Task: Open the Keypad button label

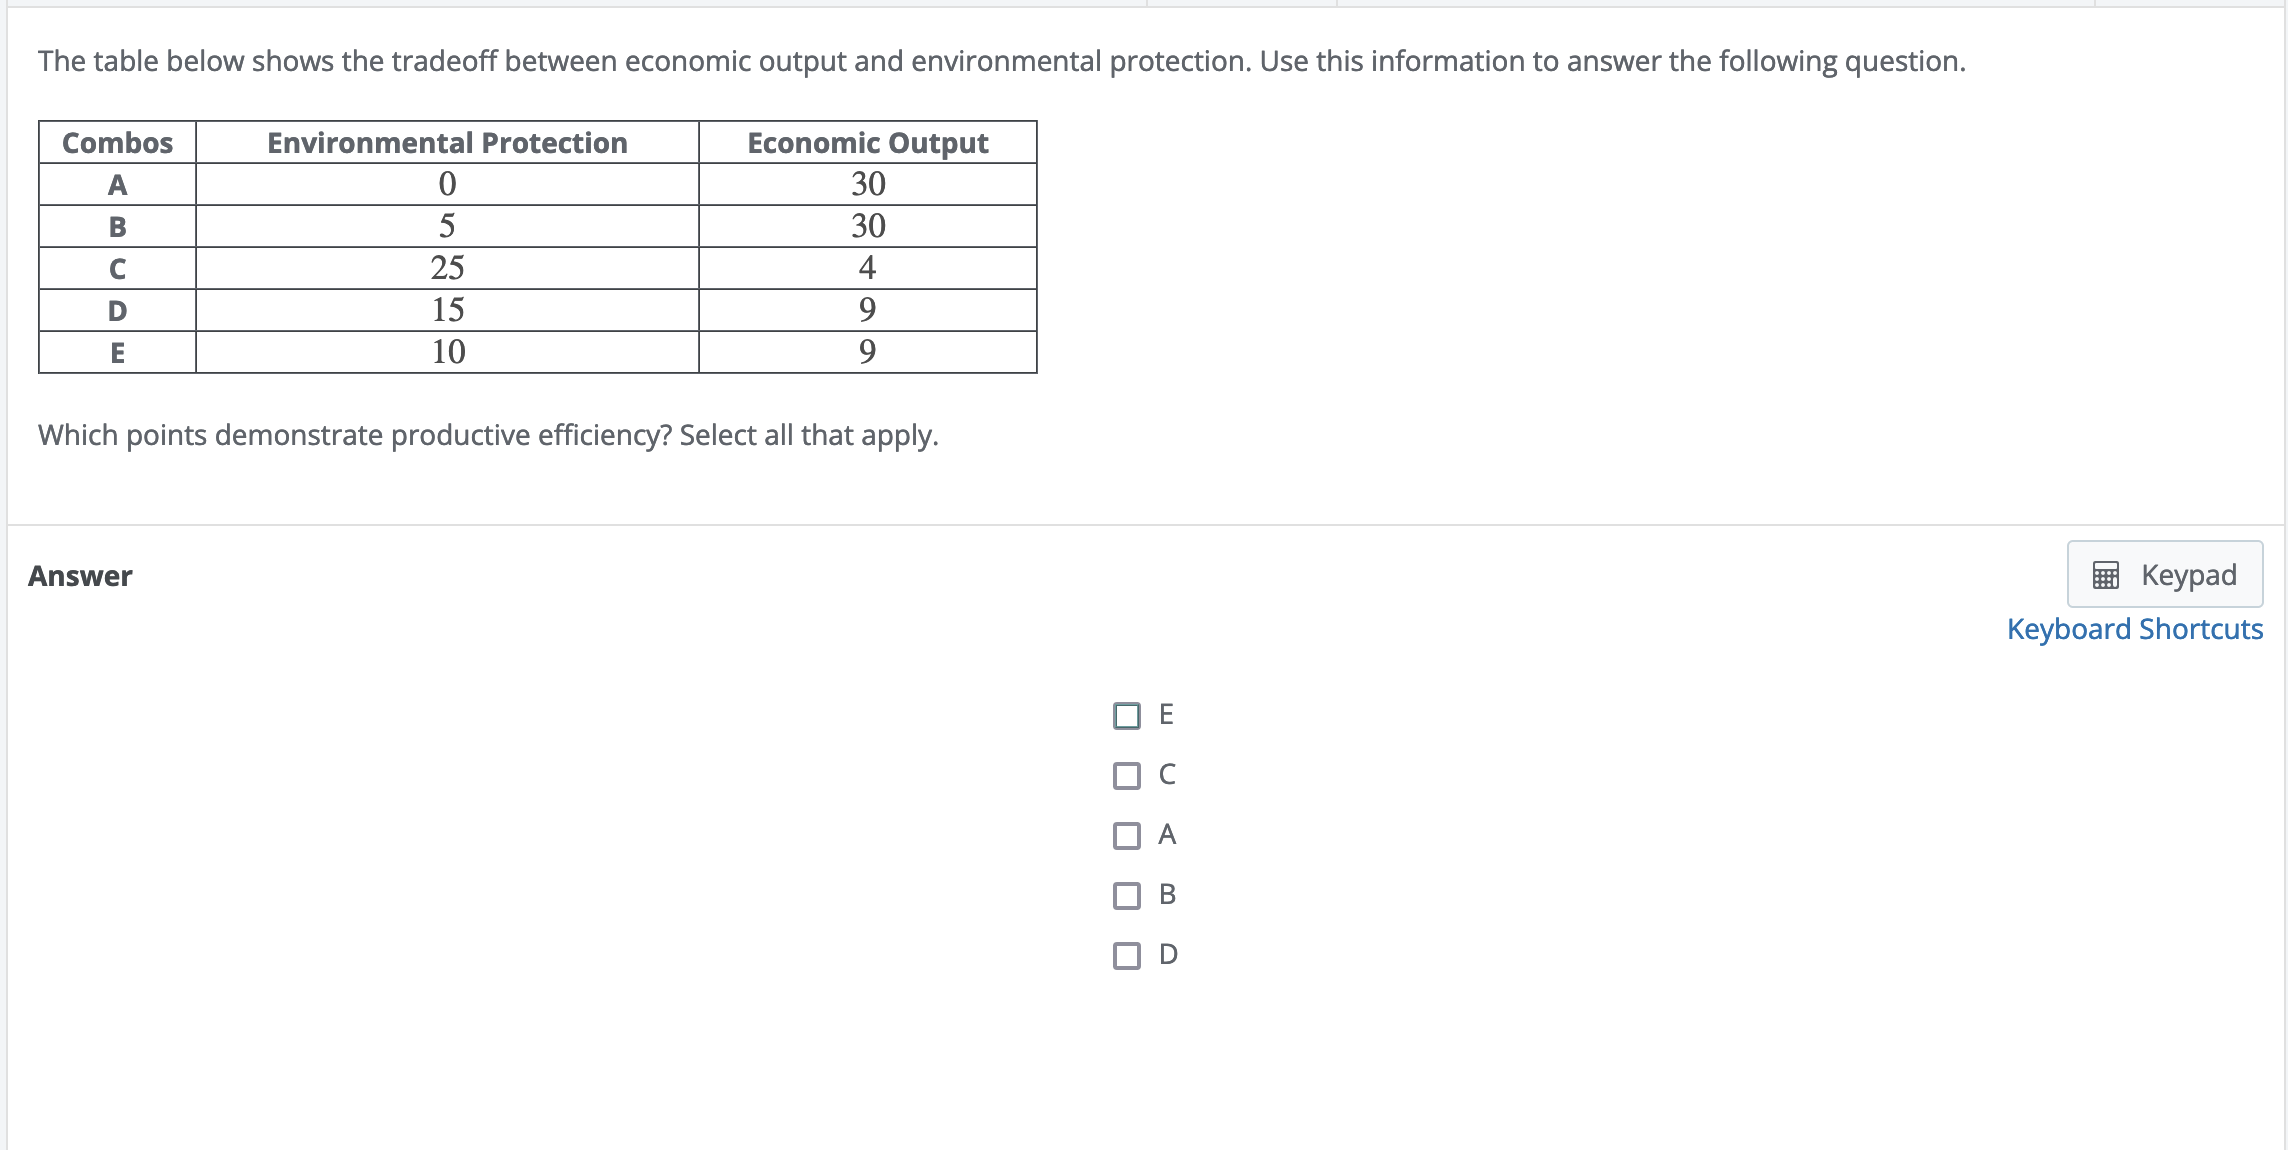Action: coord(2188,575)
